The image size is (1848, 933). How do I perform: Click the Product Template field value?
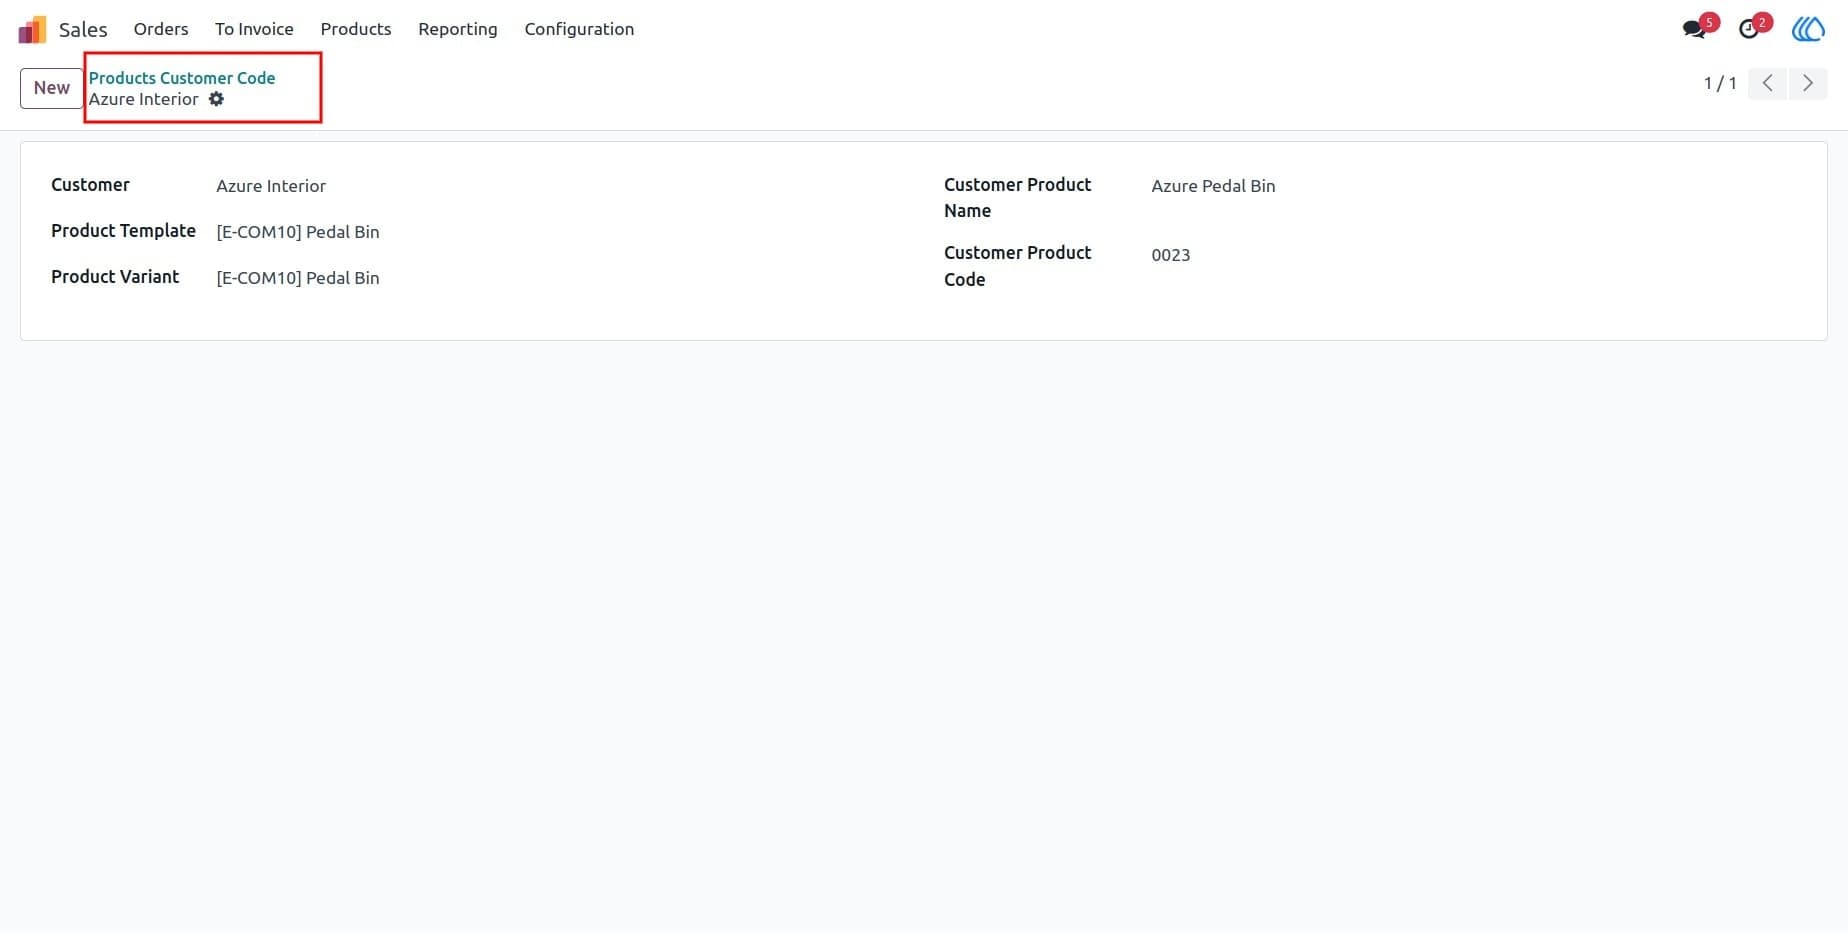[298, 232]
